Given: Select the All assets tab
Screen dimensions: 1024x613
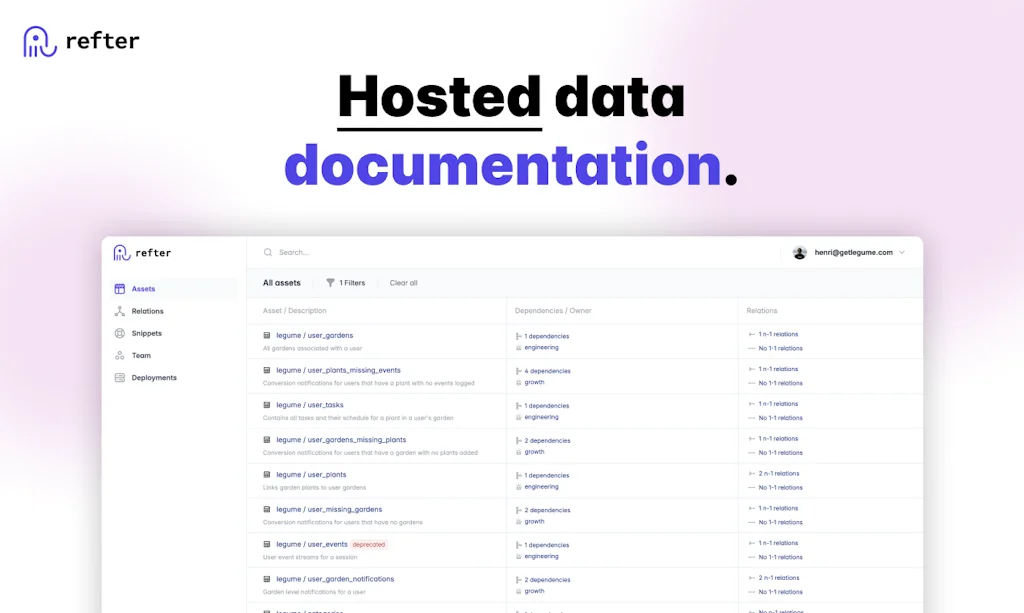Looking at the screenshot, I should point(281,283).
